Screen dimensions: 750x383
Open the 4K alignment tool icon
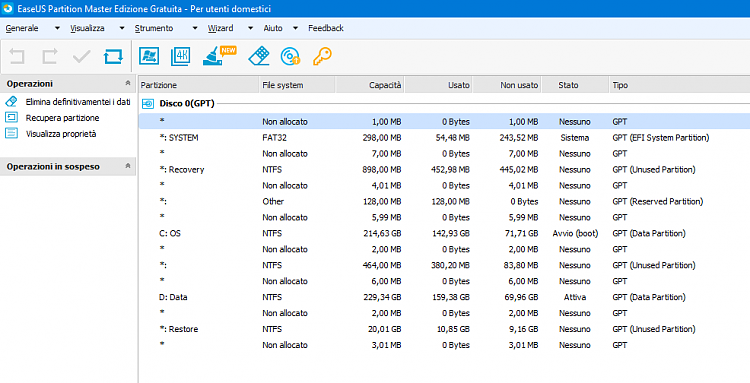(x=180, y=56)
